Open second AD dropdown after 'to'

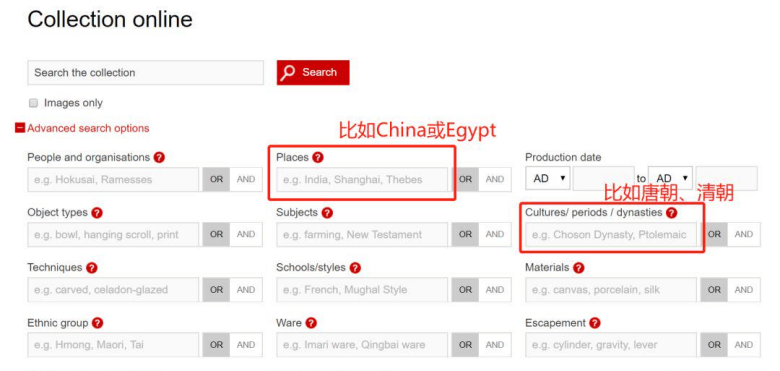(x=671, y=179)
